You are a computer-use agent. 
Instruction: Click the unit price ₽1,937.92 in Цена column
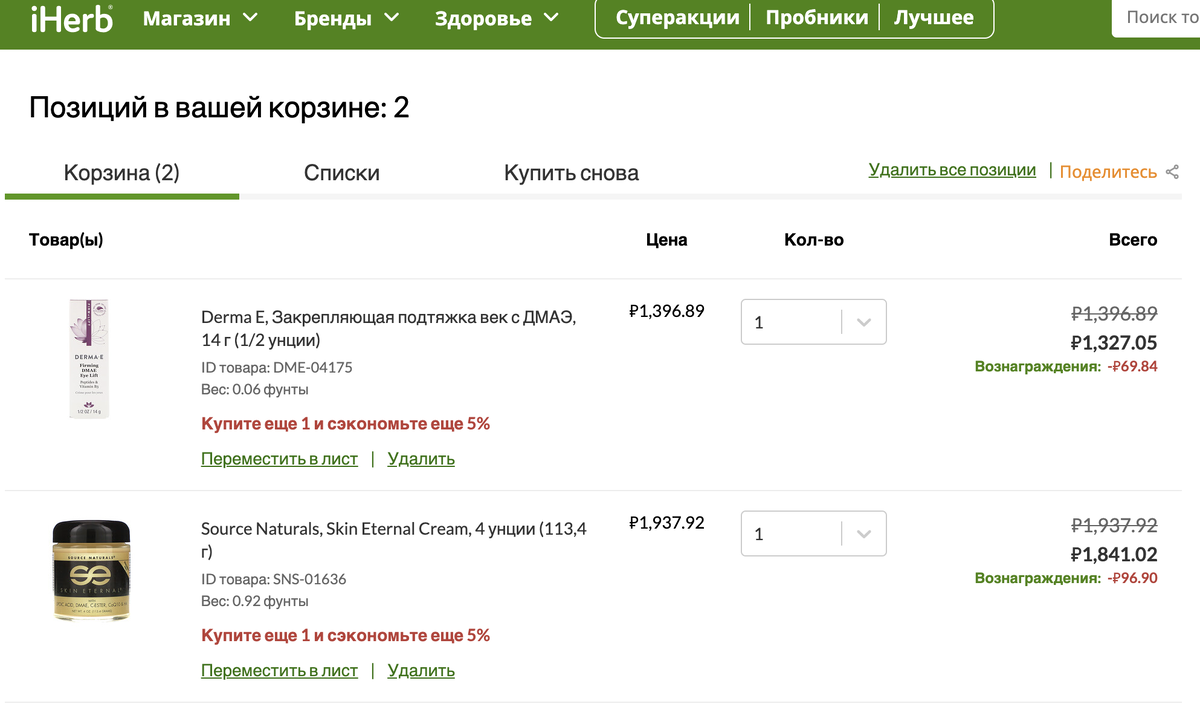667,522
